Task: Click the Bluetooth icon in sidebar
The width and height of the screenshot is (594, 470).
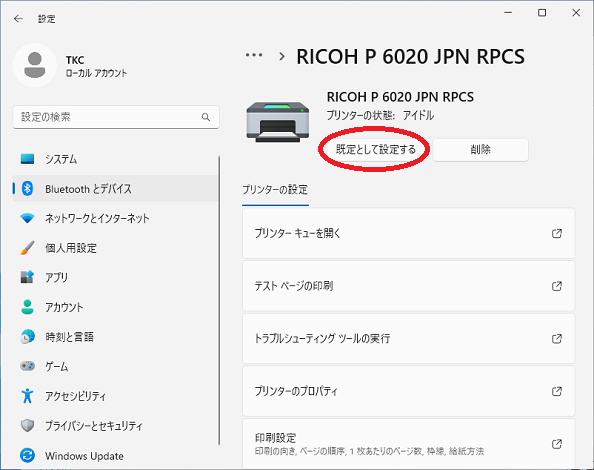Action: click(x=27, y=188)
